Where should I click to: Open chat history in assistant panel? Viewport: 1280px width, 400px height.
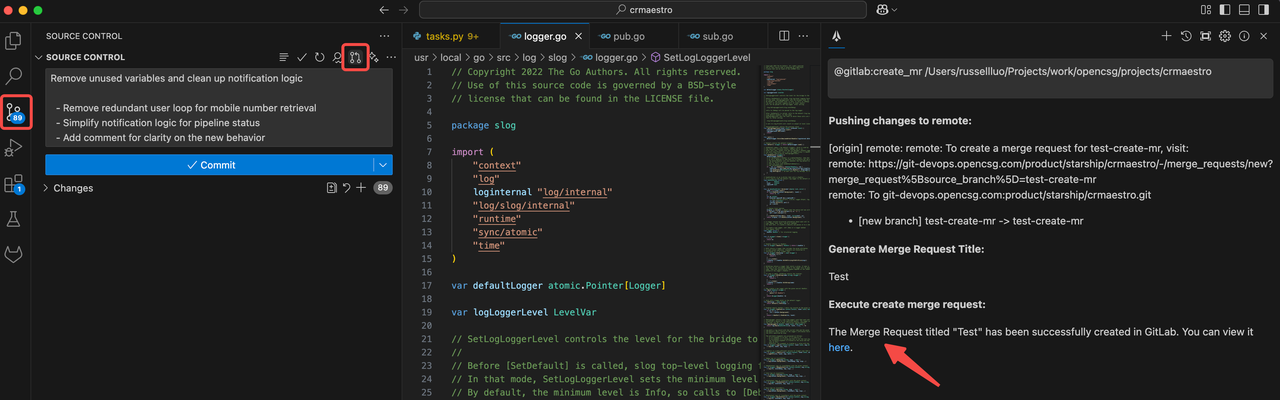coord(1185,36)
